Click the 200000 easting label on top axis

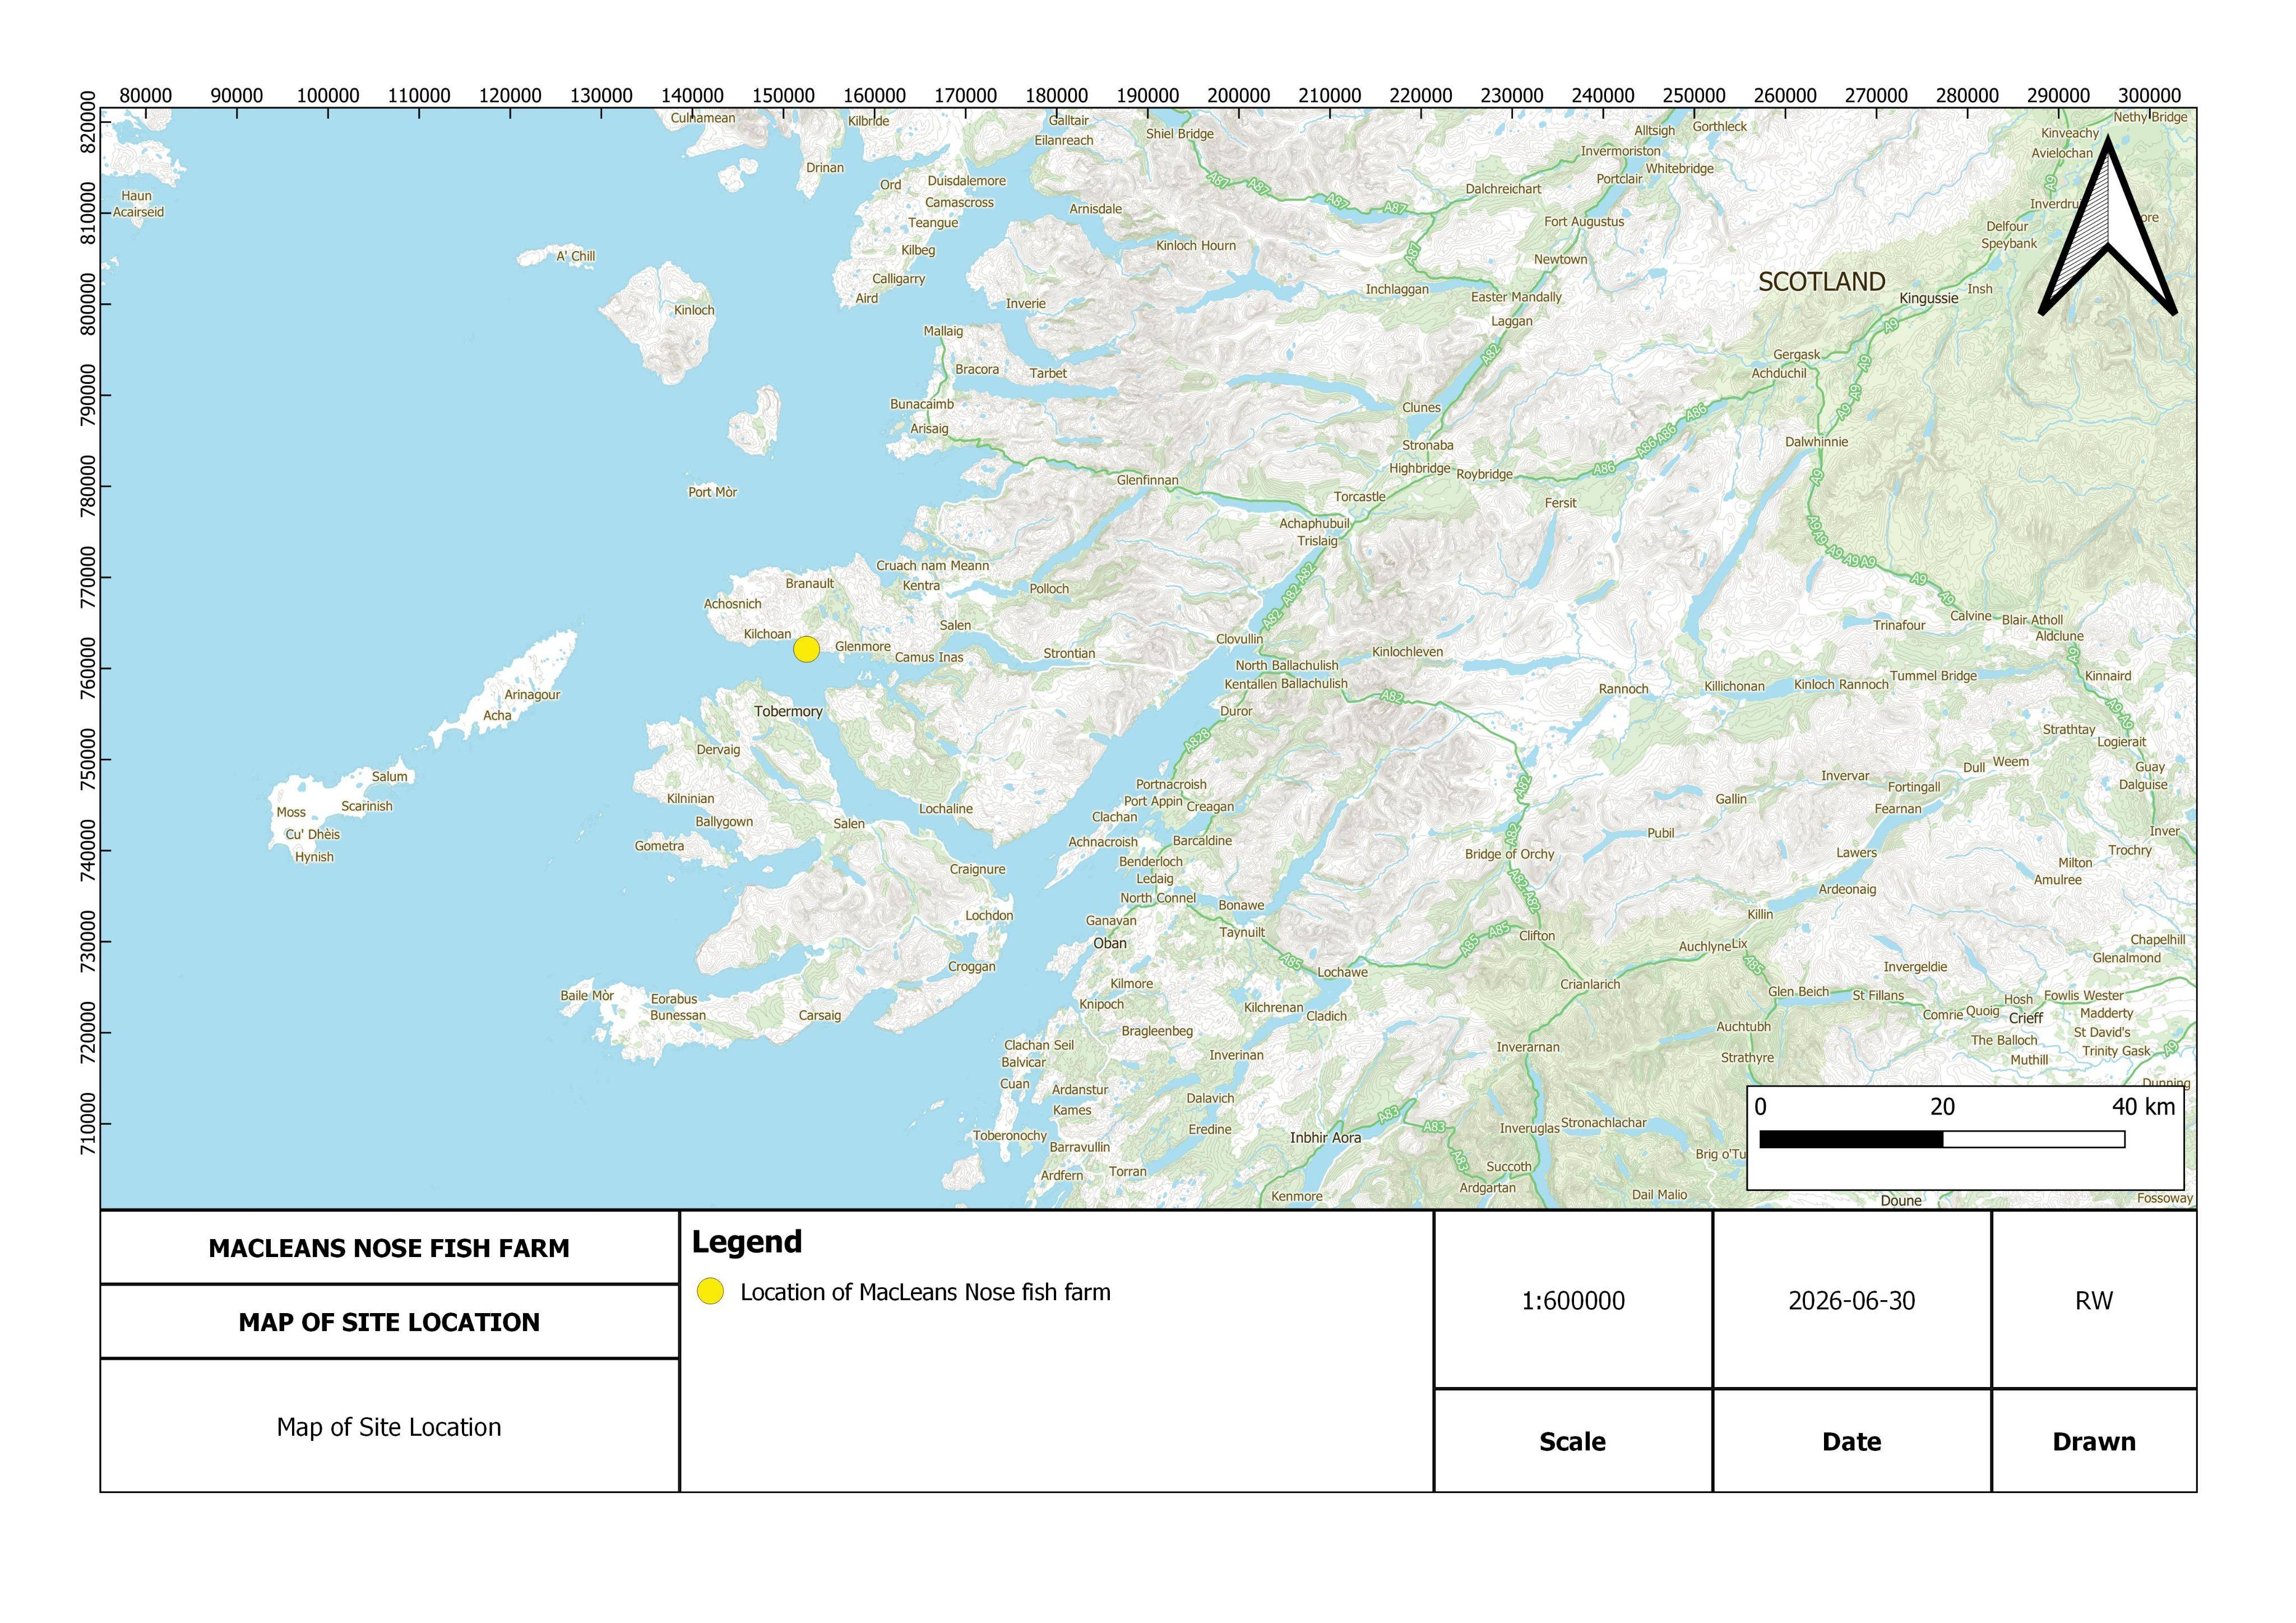(1238, 95)
